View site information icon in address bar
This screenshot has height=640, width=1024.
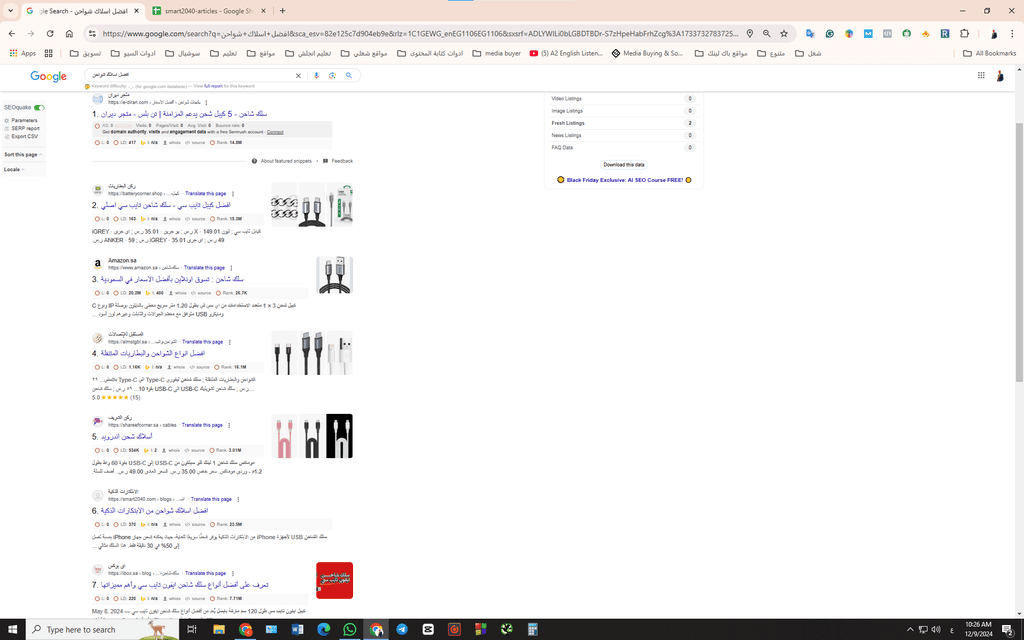92,33
